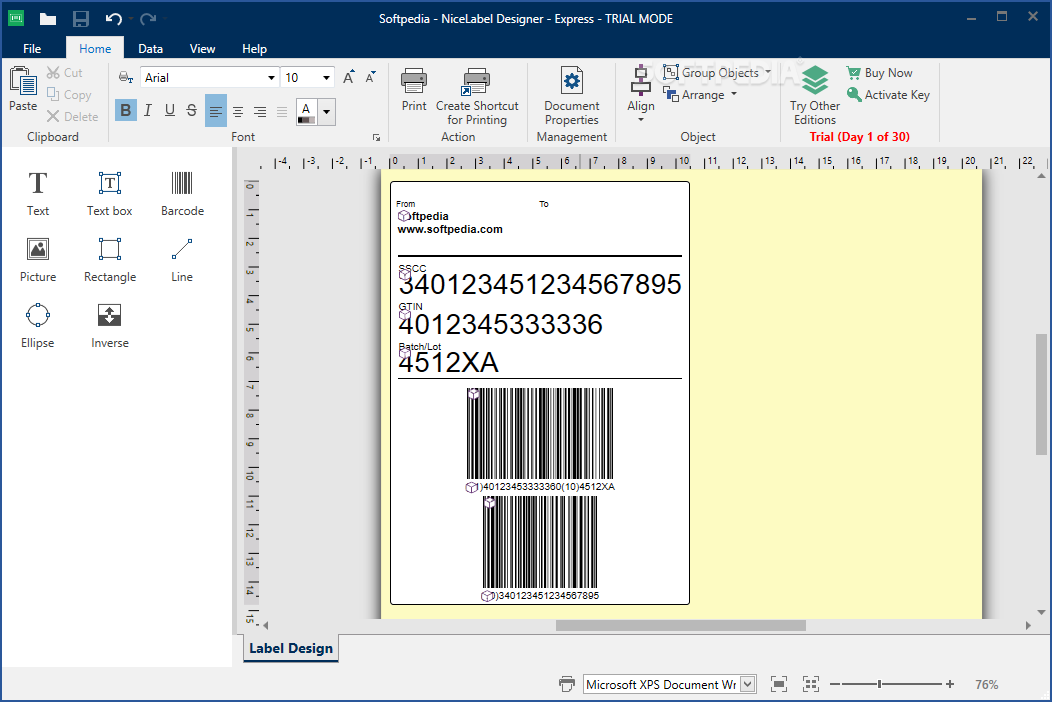This screenshot has width=1052, height=702.
Task: Open the Microsoft XPS printer dropdown
Action: pos(748,684)
